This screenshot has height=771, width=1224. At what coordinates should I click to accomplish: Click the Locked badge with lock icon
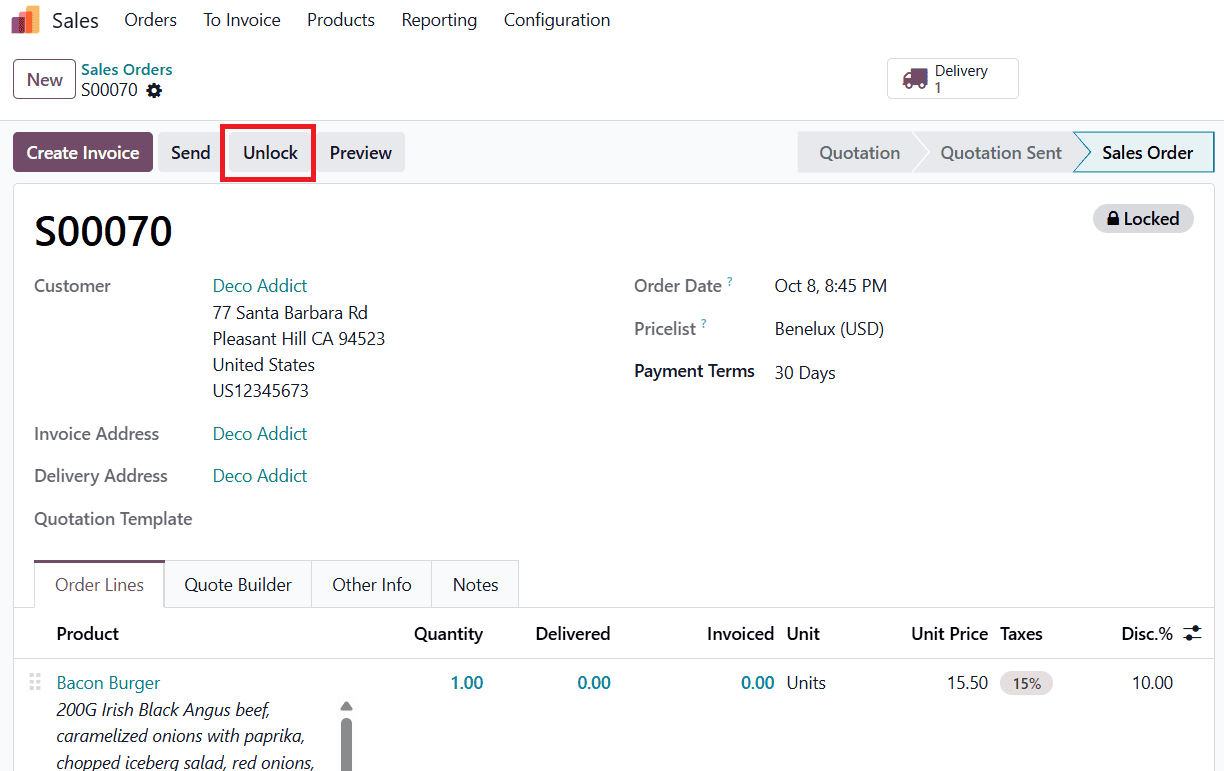[1142, 219]
